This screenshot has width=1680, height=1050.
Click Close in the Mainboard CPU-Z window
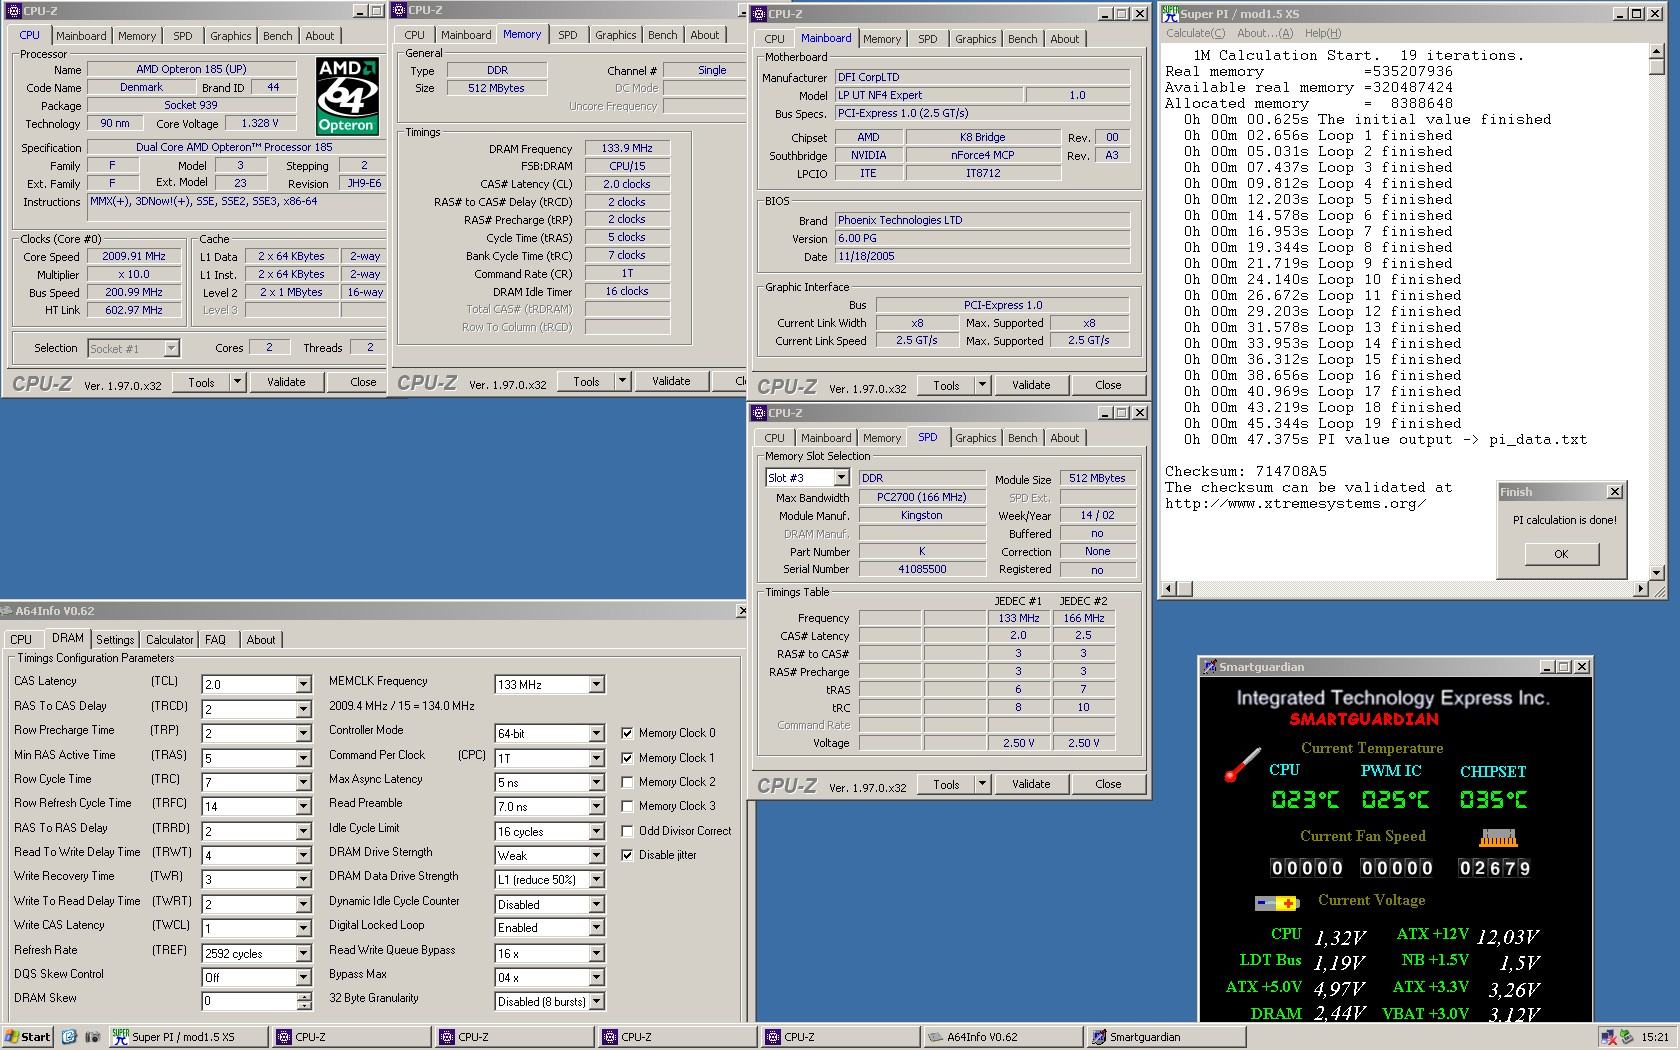pos(1108,385)
